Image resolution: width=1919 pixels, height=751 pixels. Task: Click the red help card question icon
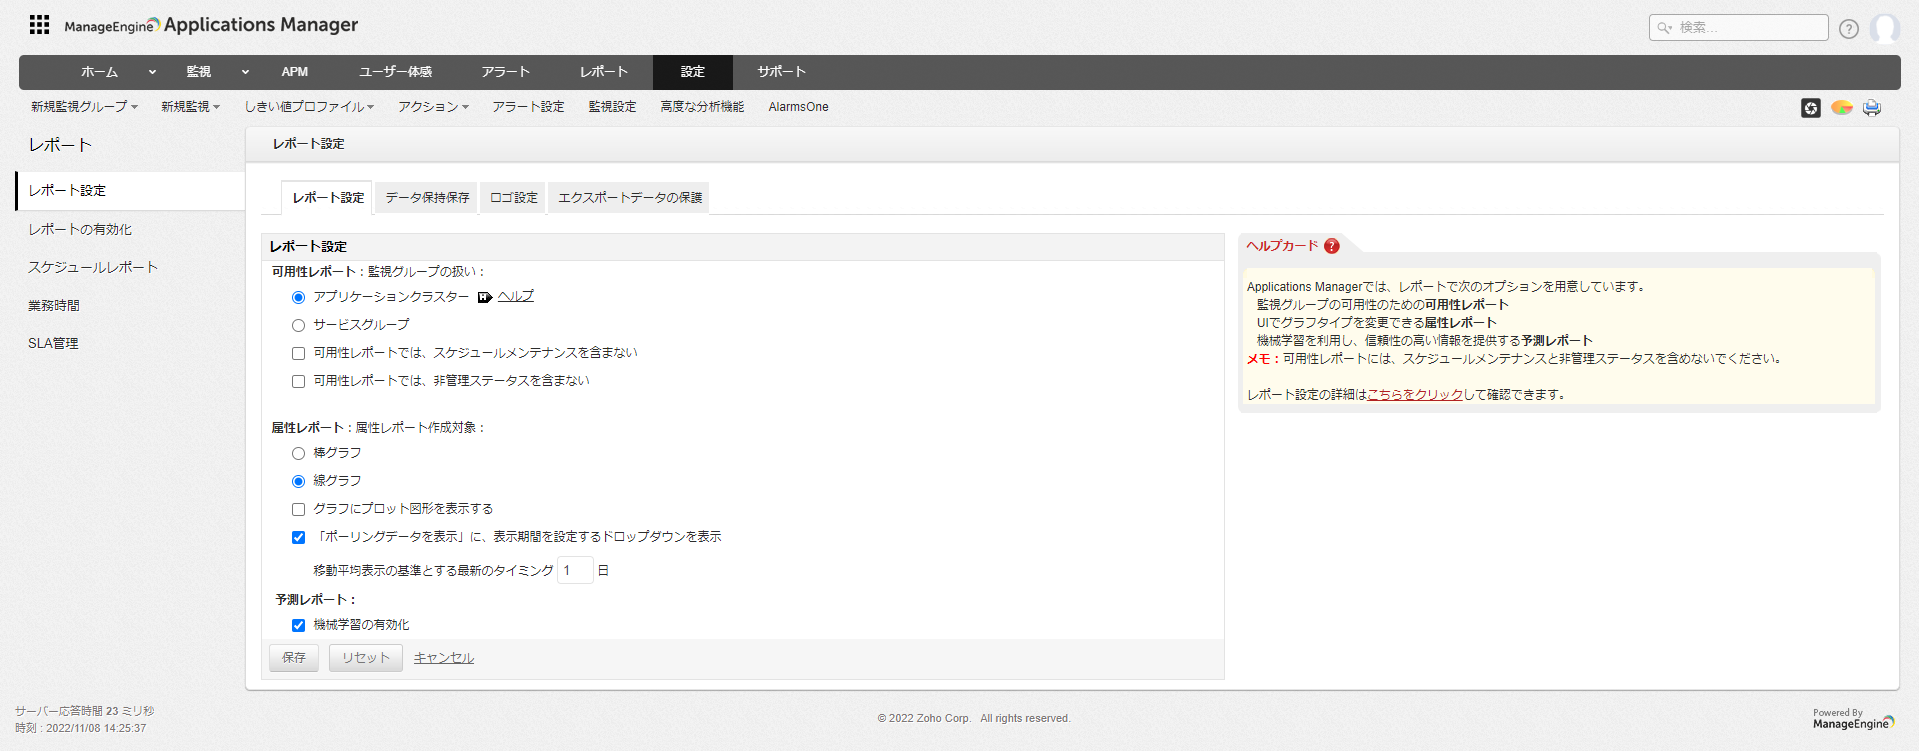1331,246
